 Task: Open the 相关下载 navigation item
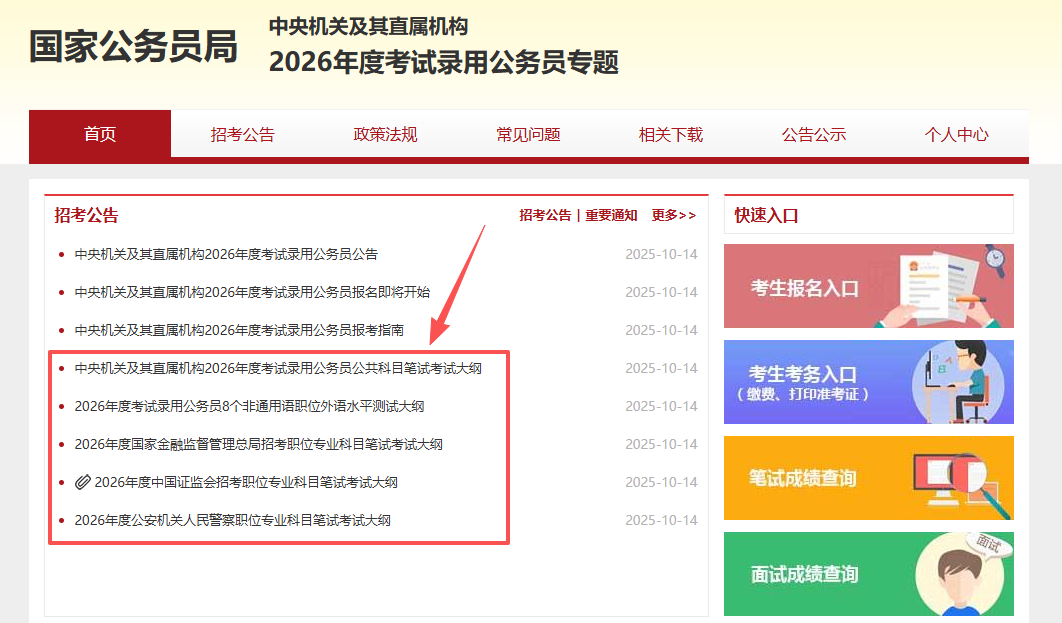(x=671, y=134)
